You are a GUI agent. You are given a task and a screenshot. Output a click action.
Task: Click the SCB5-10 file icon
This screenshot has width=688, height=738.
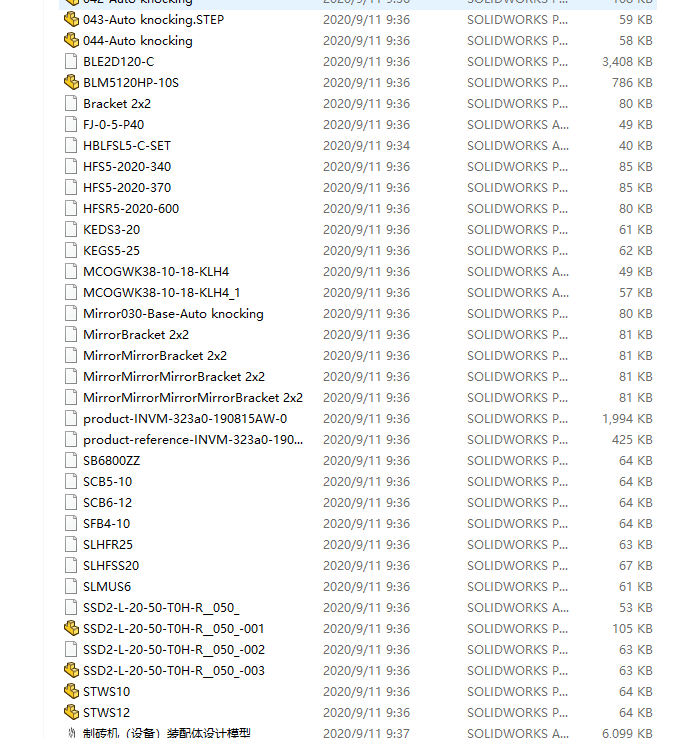[x=71, y=481]
